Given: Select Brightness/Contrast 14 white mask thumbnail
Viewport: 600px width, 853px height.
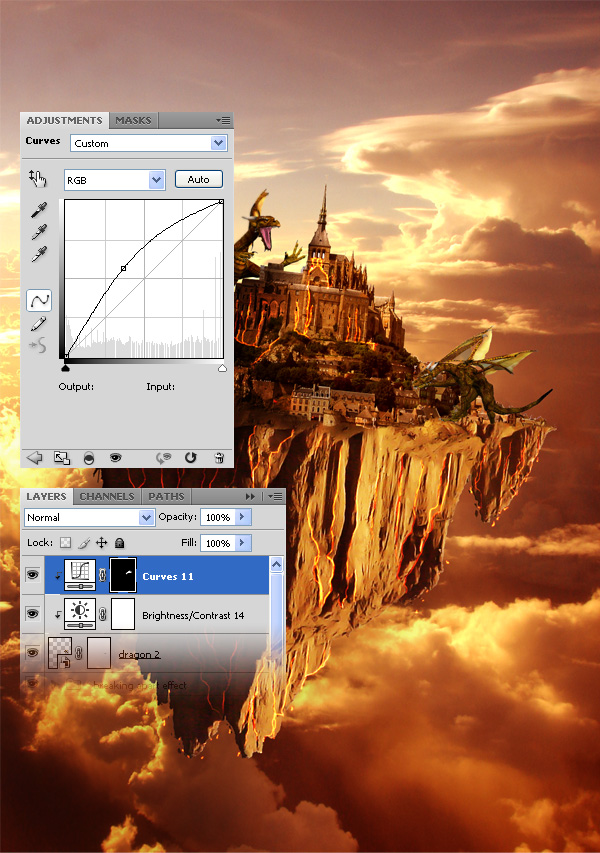Looking at the screenshot, I should (x=122, y=614).
